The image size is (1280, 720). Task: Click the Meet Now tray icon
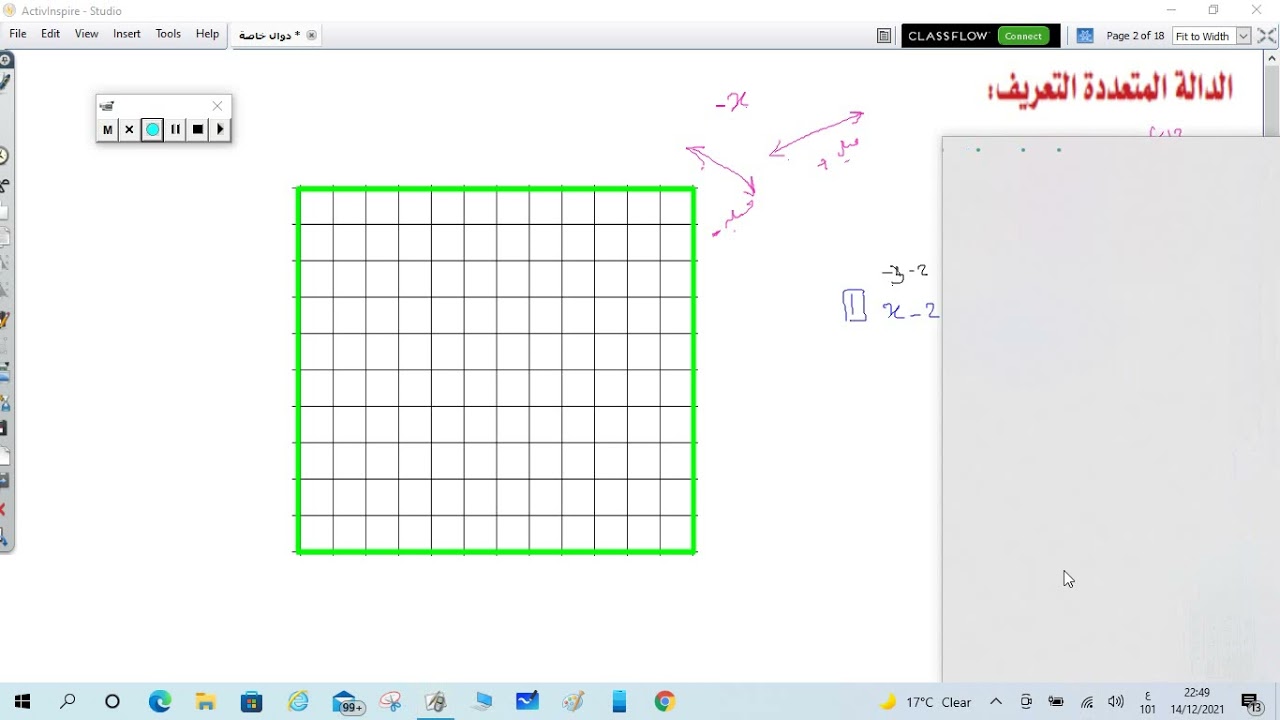pyautogui.click(x=1026, y=702)
